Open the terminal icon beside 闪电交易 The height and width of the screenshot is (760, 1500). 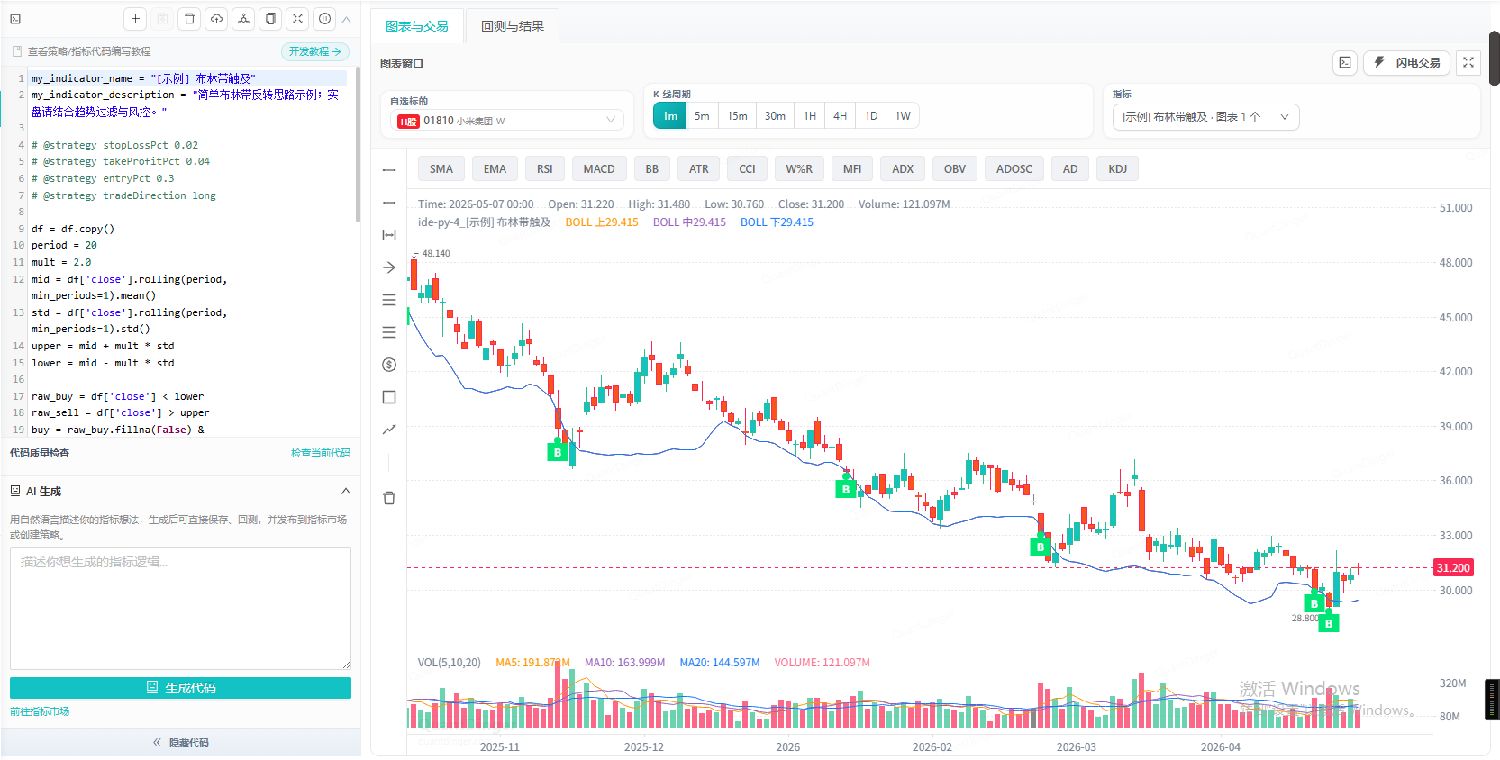1346,63
